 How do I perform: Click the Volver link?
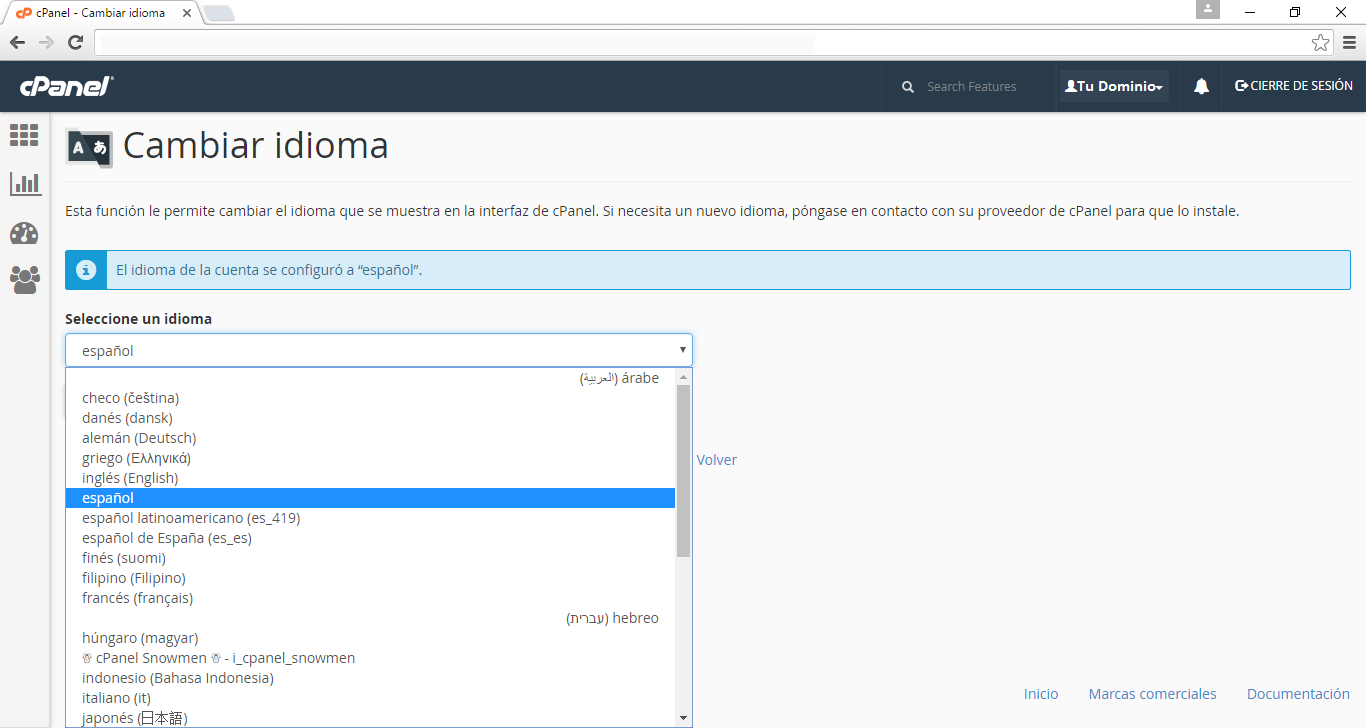pyautogui.click(x=716, y=460)
